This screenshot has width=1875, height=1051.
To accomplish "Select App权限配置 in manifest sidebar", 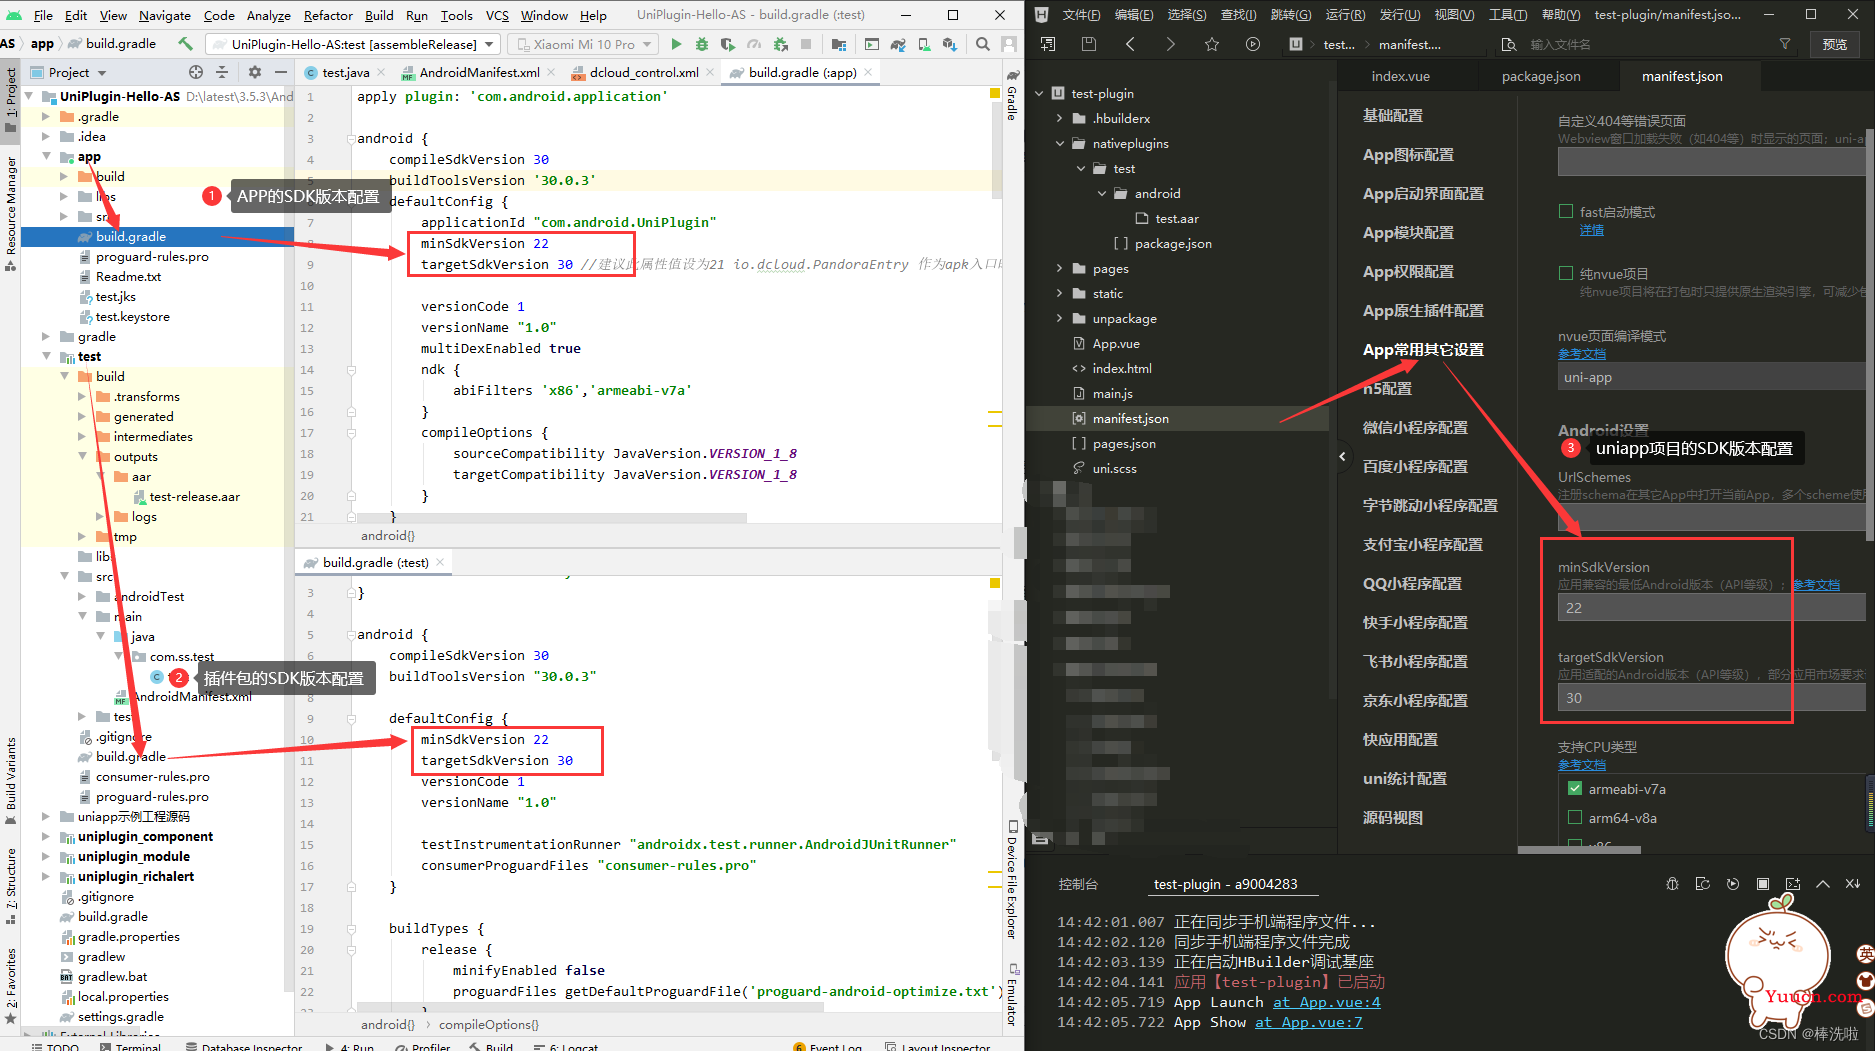I will click(x=1408, y=271).
